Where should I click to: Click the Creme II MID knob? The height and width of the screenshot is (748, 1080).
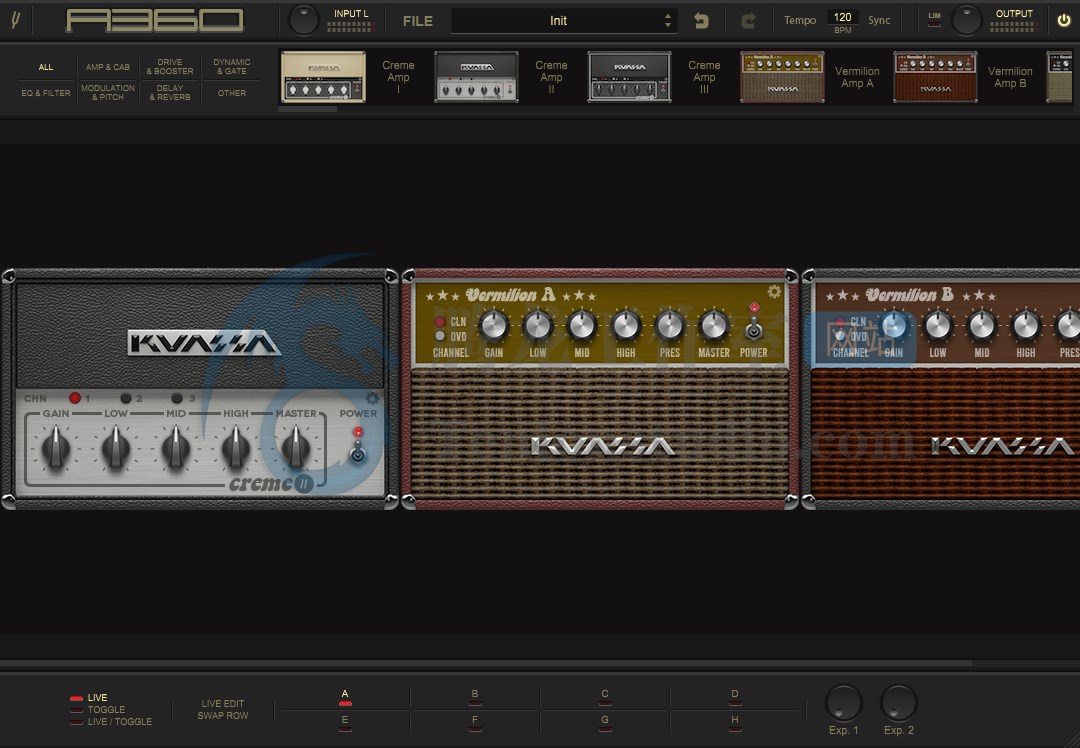click(x=176, y=448)
